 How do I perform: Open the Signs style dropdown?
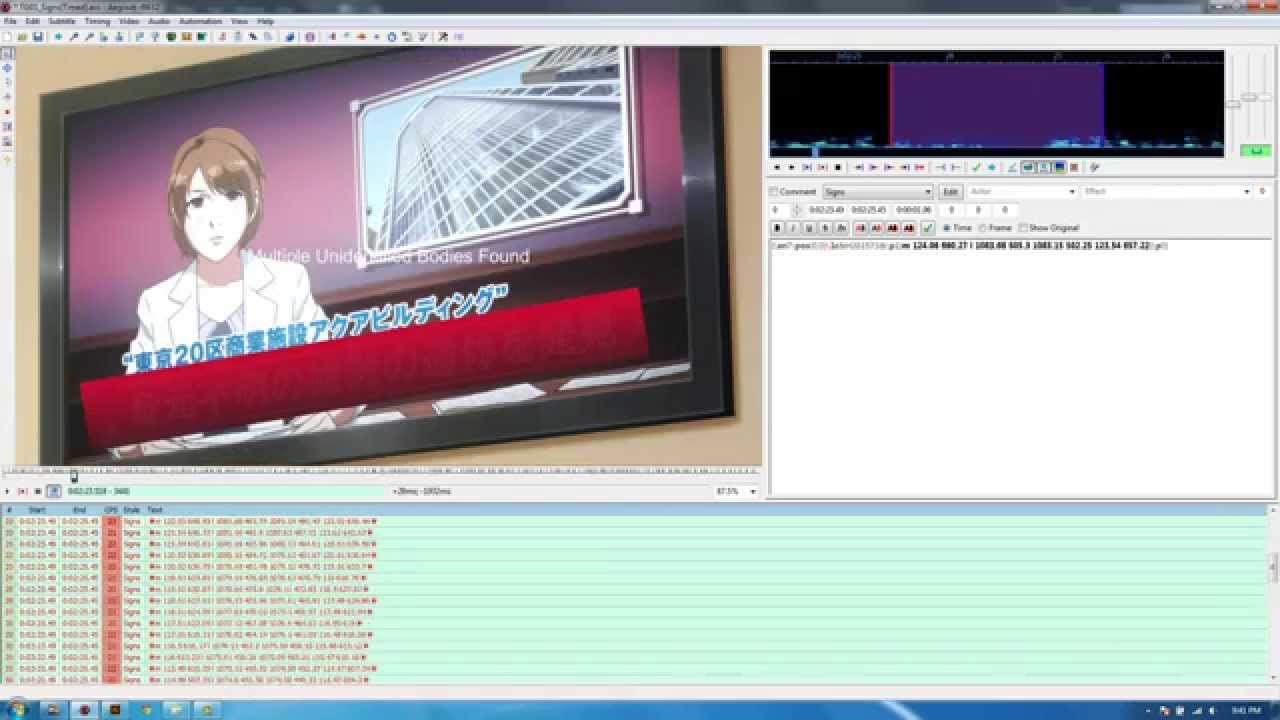click(x=878, y=191)
